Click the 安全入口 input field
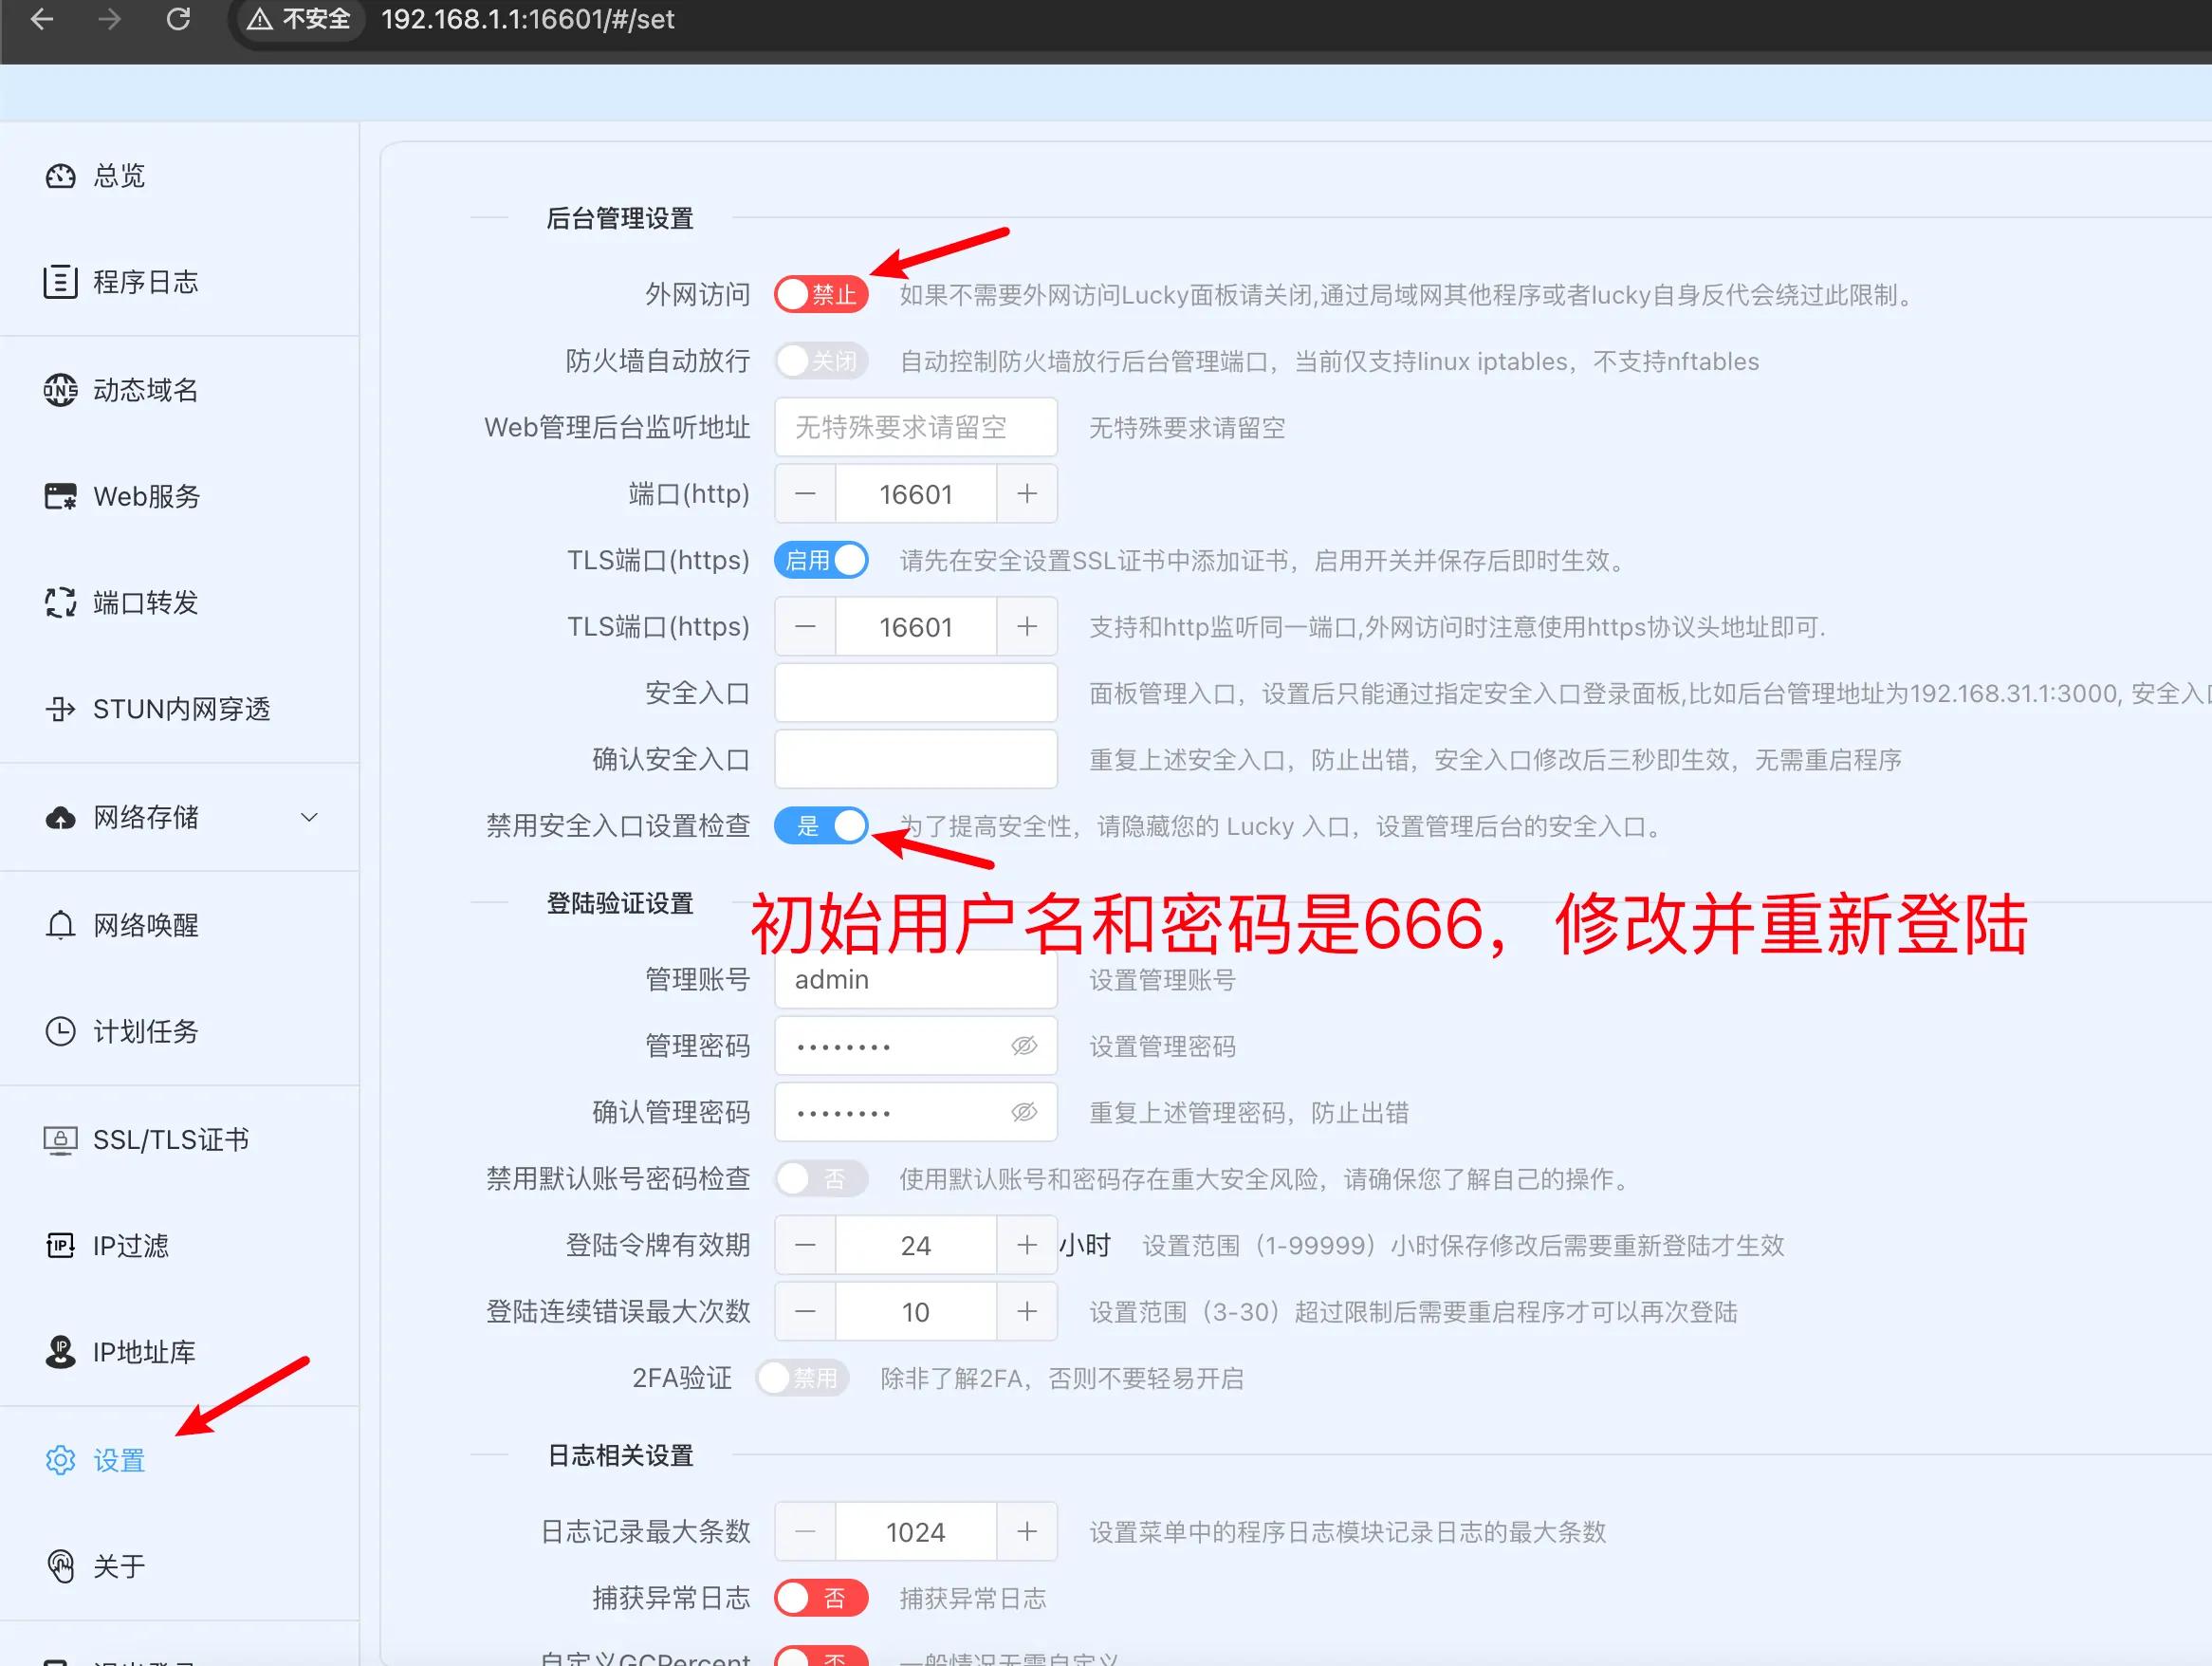Screen dimensions: 2212x1666 [x=916, y=693]
